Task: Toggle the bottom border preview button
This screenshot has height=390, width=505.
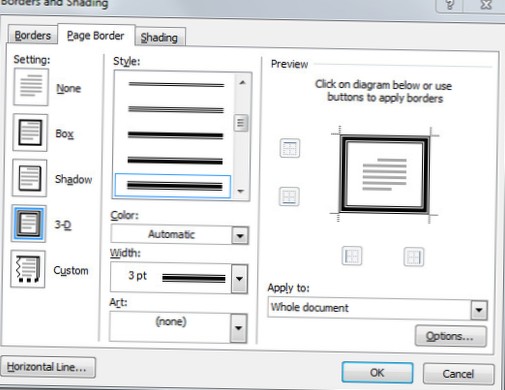Action: pyautogui.click(x=289, y=196)
